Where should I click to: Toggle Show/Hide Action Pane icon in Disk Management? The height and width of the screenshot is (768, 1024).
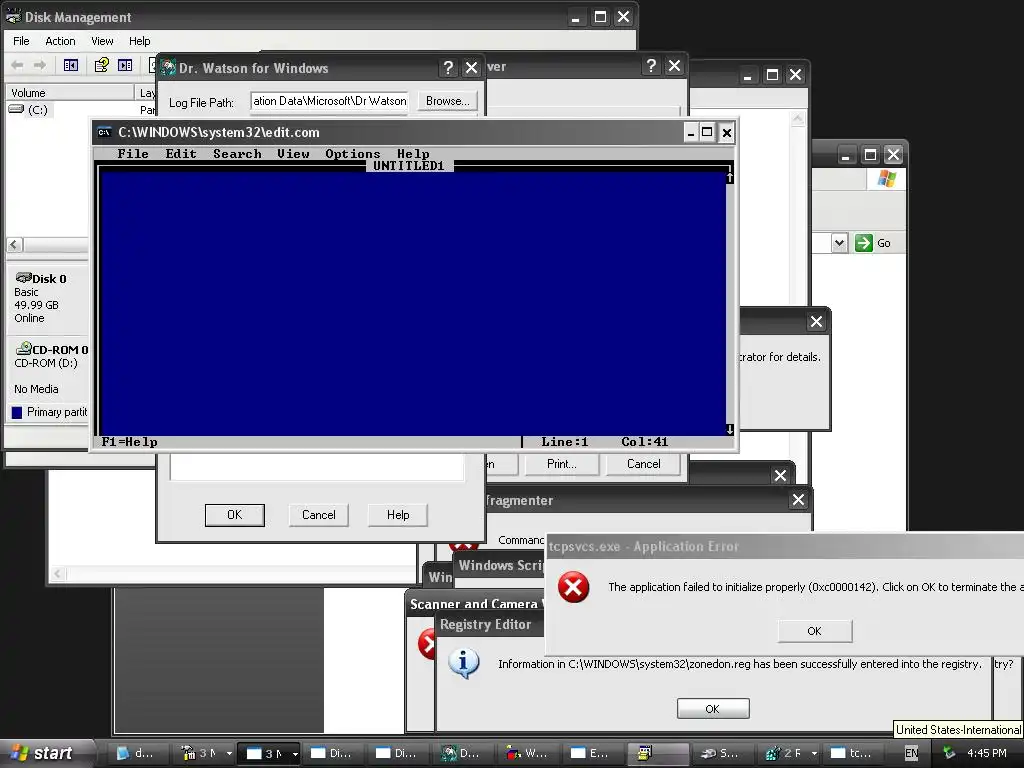click(x=125, y=65)
